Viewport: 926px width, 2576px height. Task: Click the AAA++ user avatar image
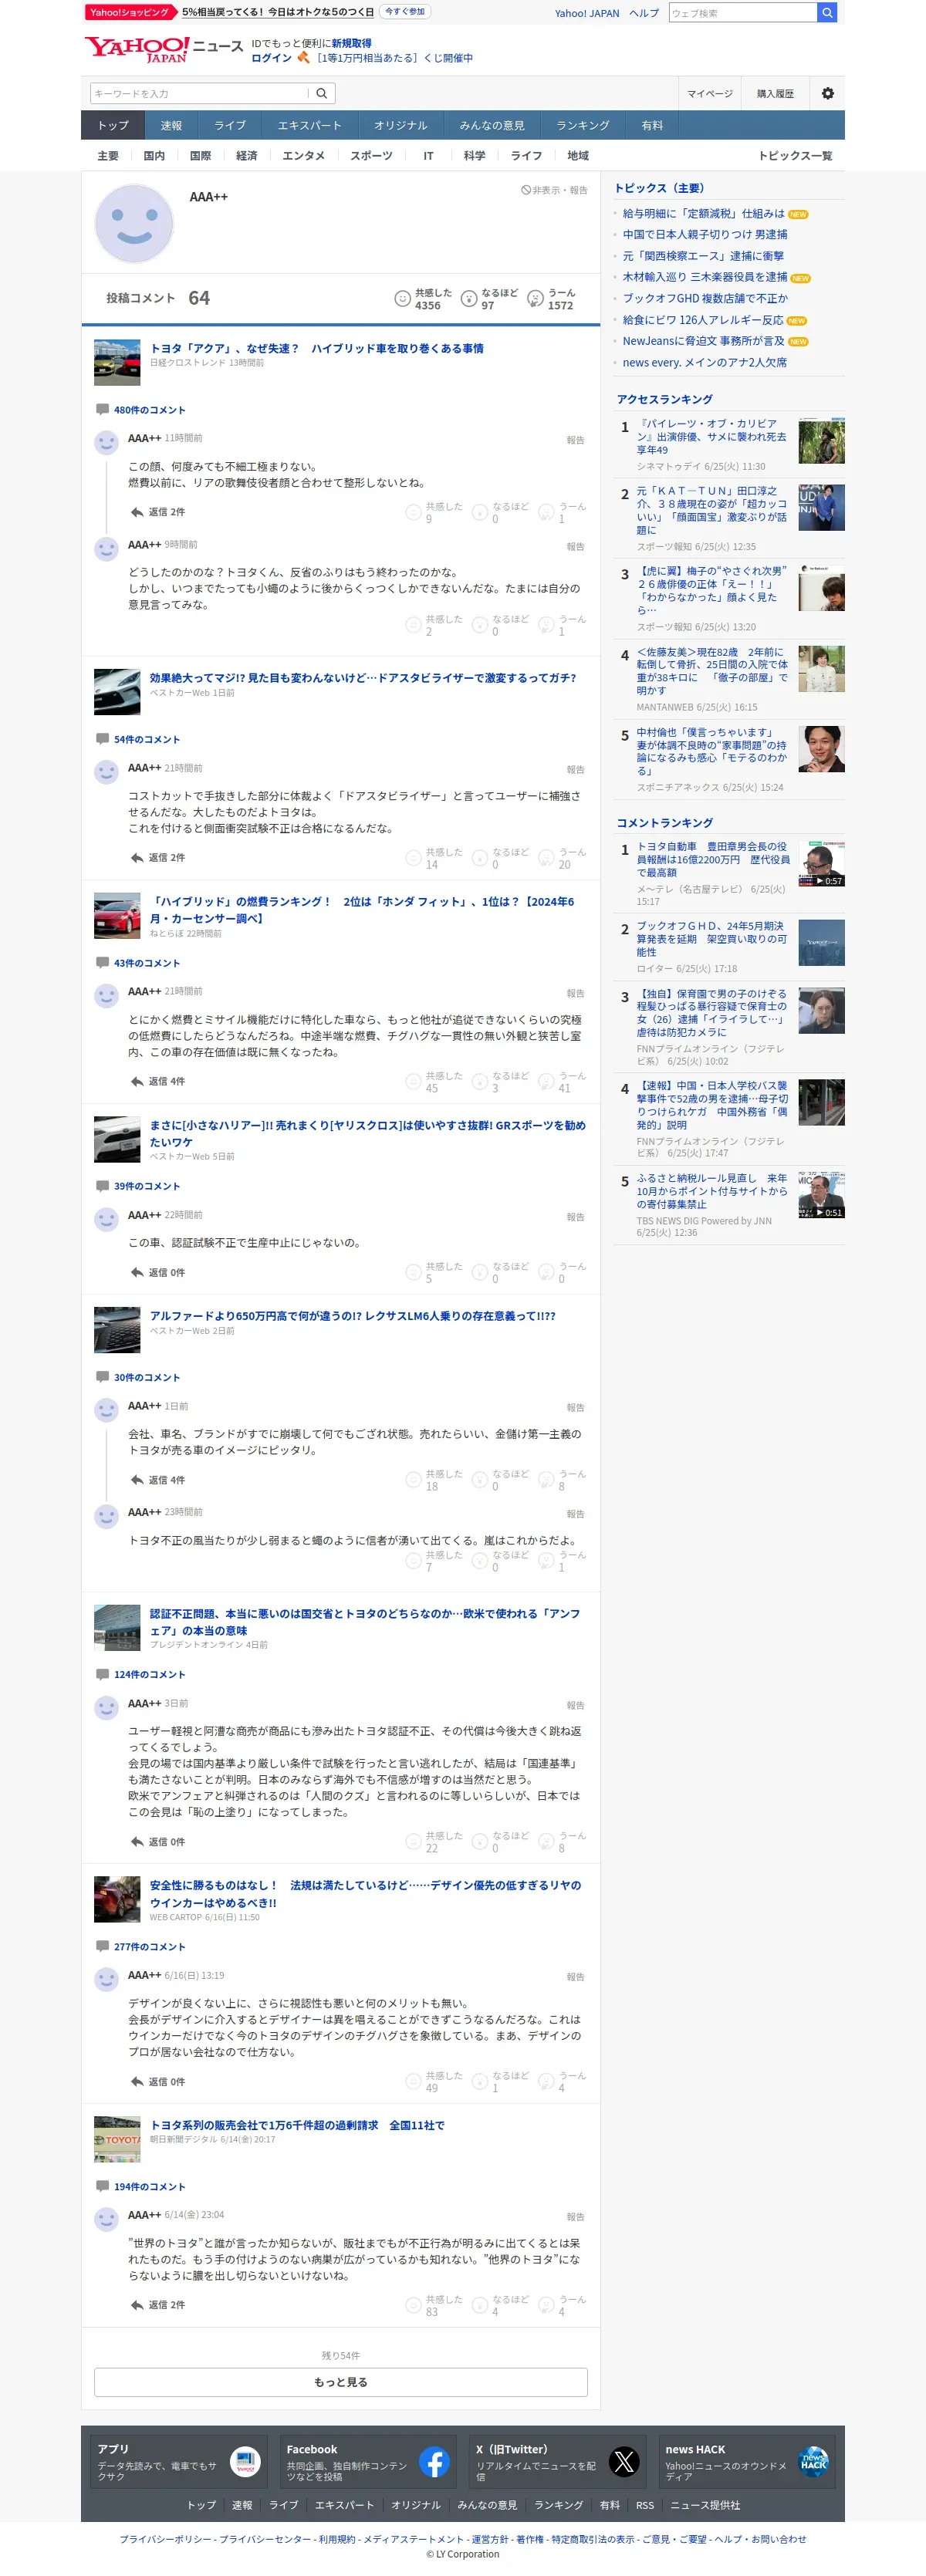[x=134, y=223]
